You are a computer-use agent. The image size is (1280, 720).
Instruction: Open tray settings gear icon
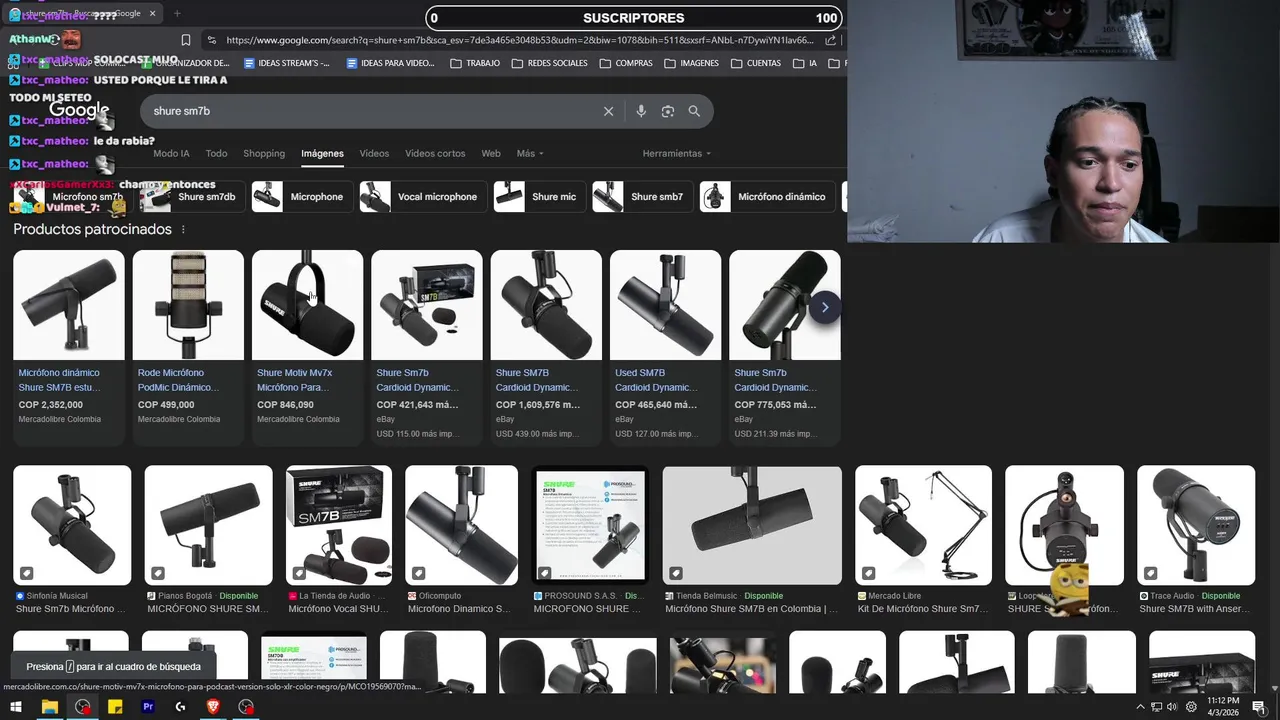[x=1191, y=707]
